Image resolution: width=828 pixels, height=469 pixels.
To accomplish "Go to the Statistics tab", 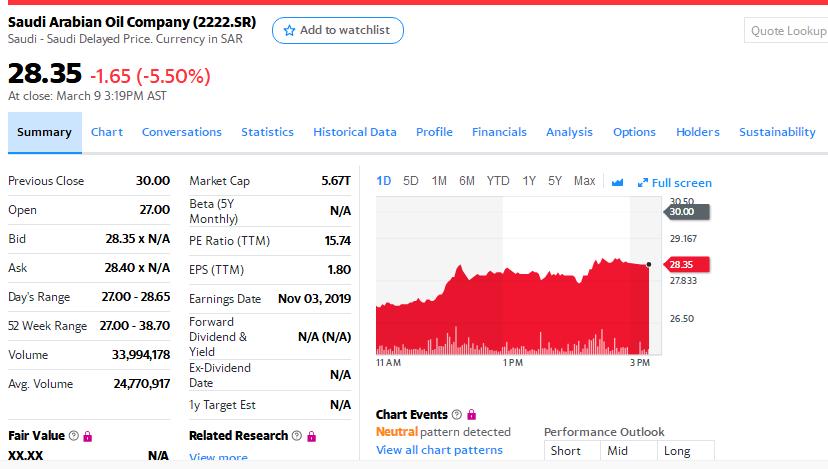I will click(x=267, y=132).
